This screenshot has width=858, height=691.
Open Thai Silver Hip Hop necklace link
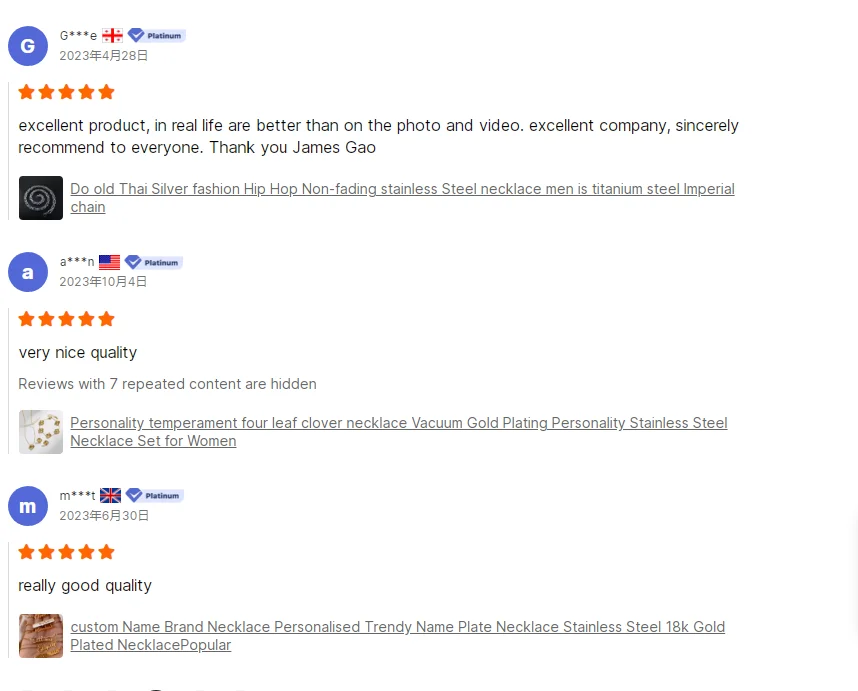coord(402,189)
